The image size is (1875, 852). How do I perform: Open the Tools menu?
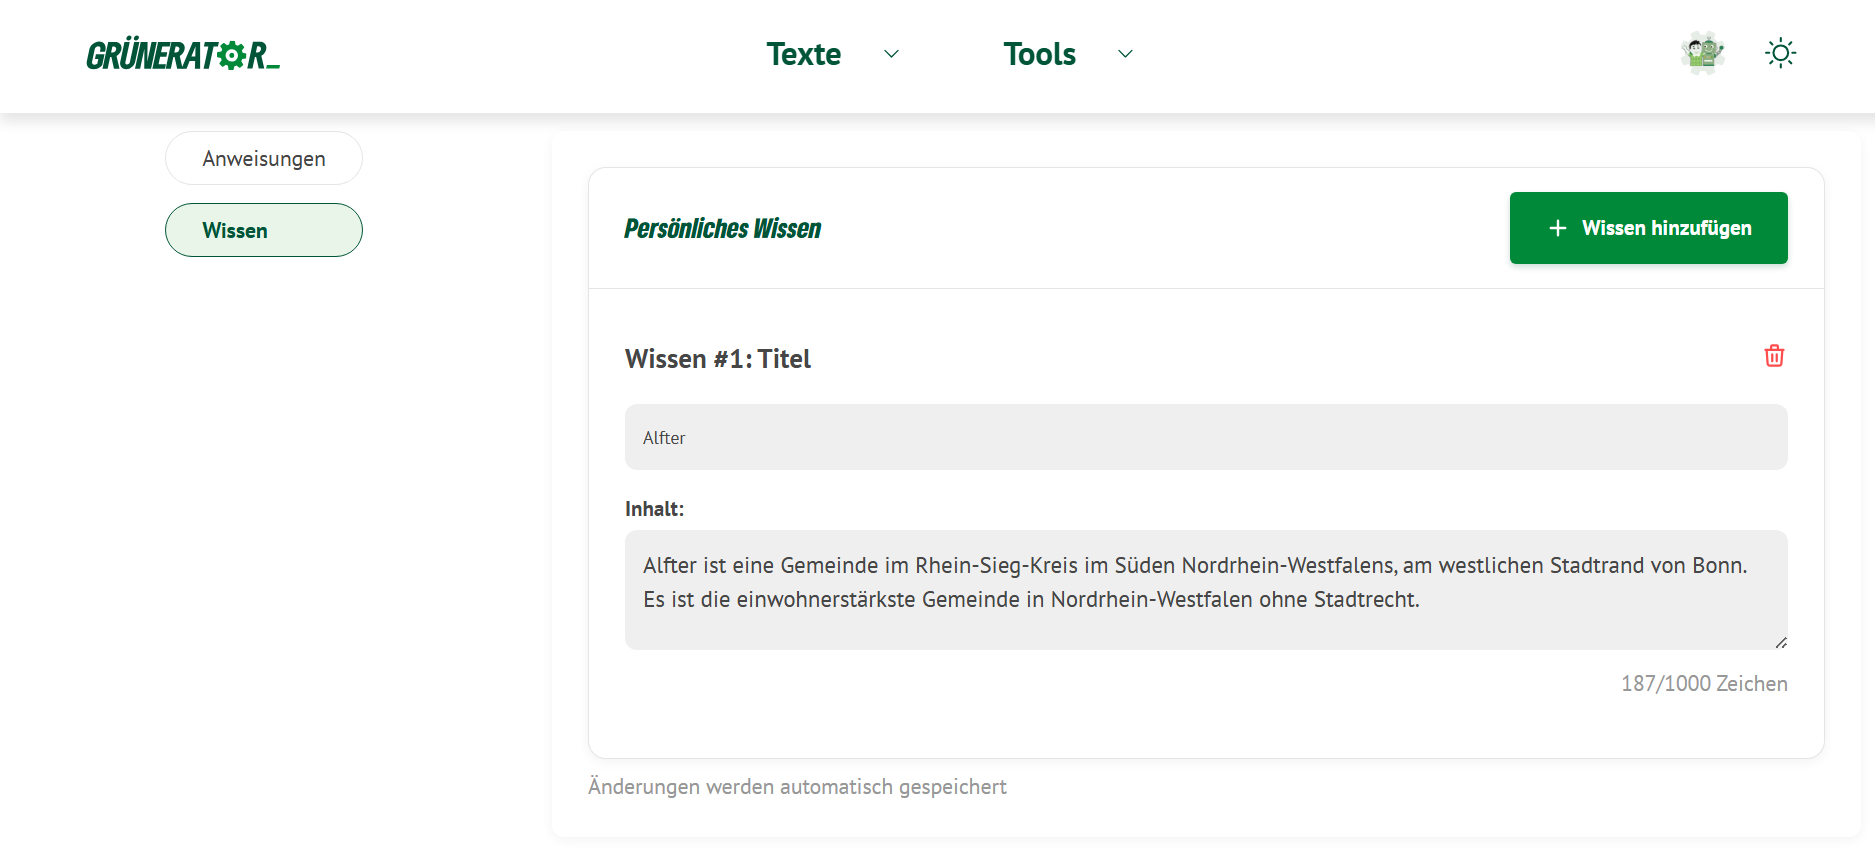coord(1040,54)
